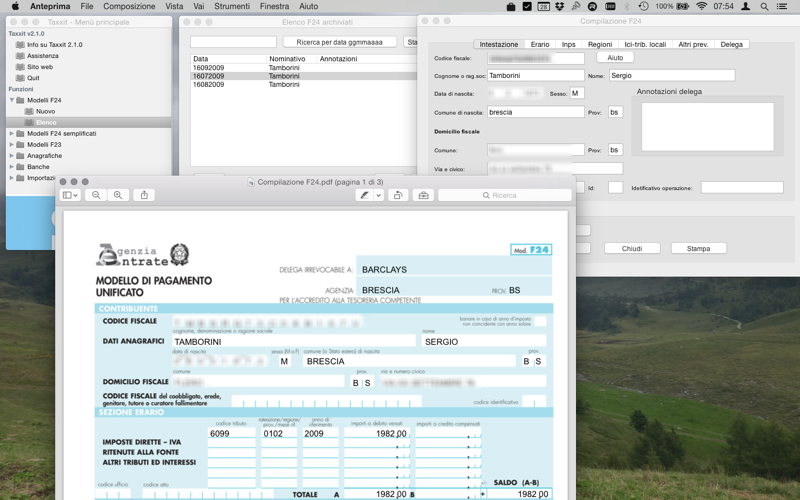The width and height of the screenshot is (800, 500).
Task: Click the Info su Taxxit 2.1.0 icon
Action: click(x=20, y=44)
